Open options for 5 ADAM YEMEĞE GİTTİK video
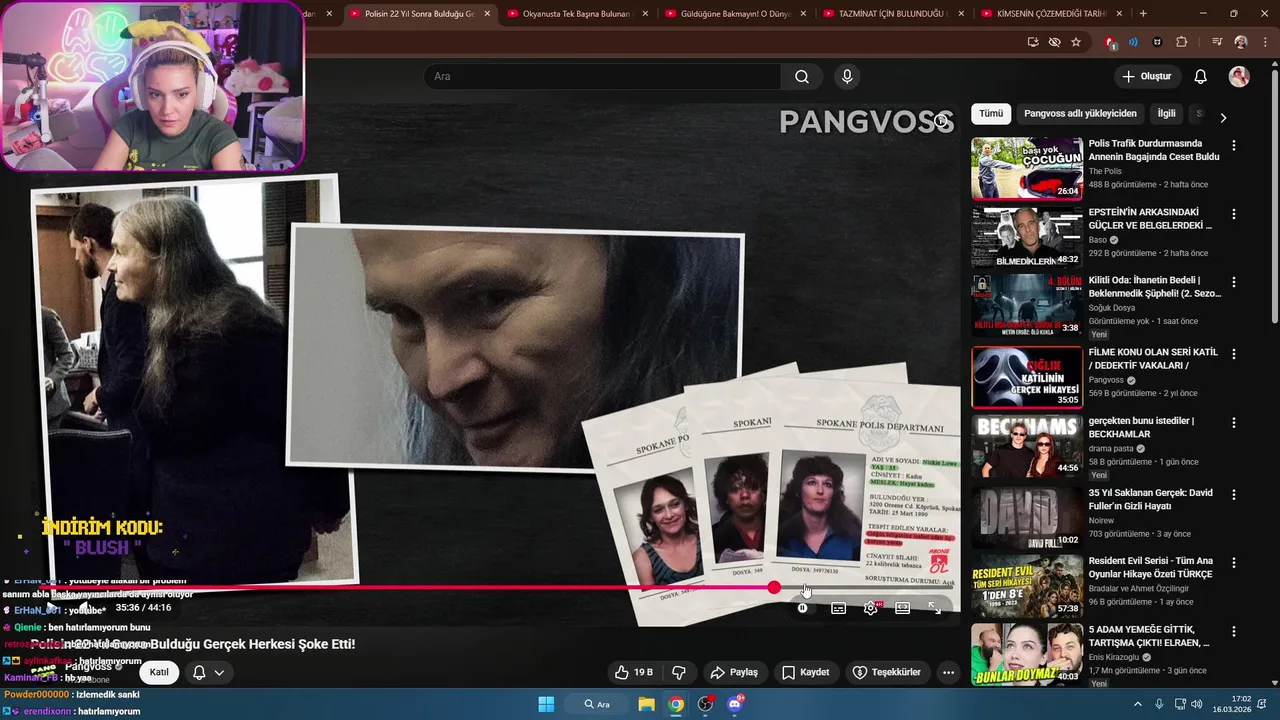 pos(1234,632)
